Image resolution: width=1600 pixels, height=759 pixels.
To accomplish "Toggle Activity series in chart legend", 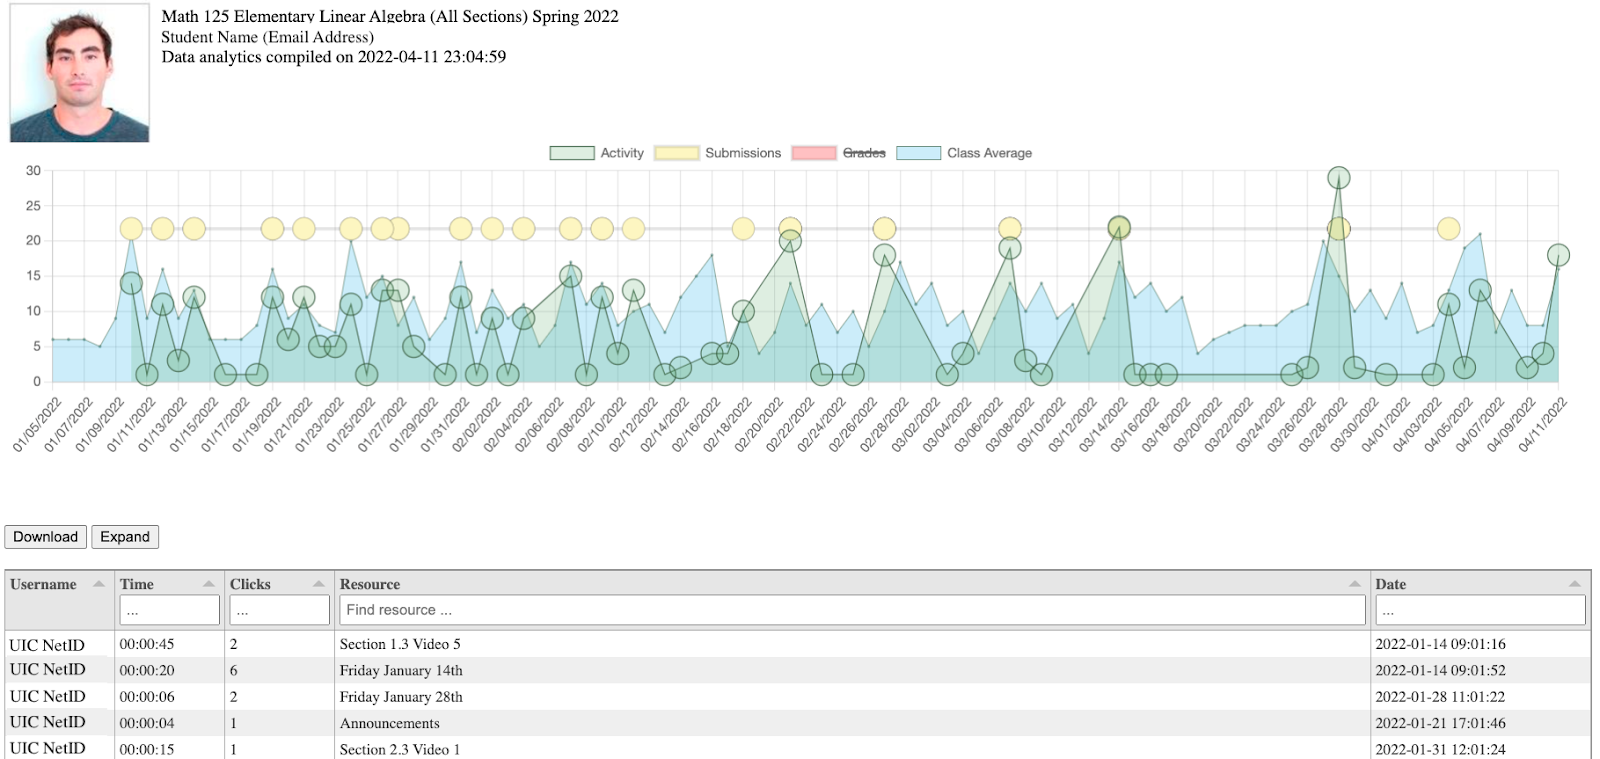I will [597, 153].
